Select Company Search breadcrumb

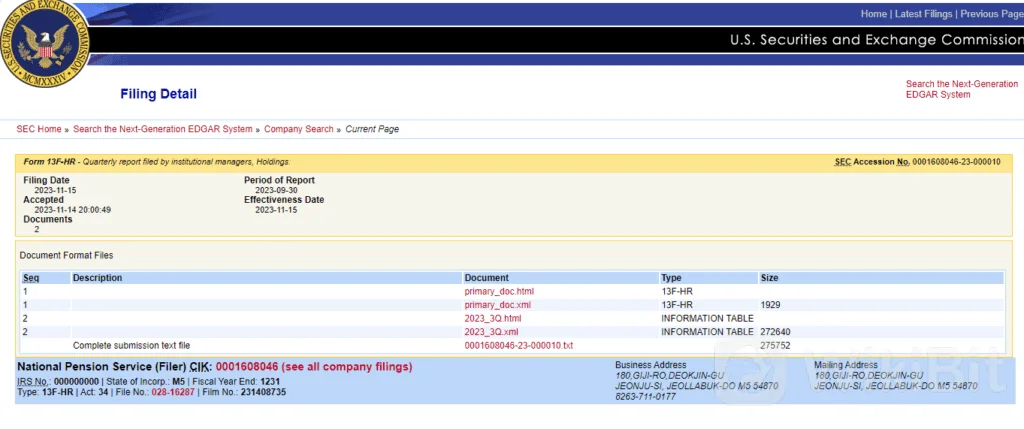coord(298,129)
